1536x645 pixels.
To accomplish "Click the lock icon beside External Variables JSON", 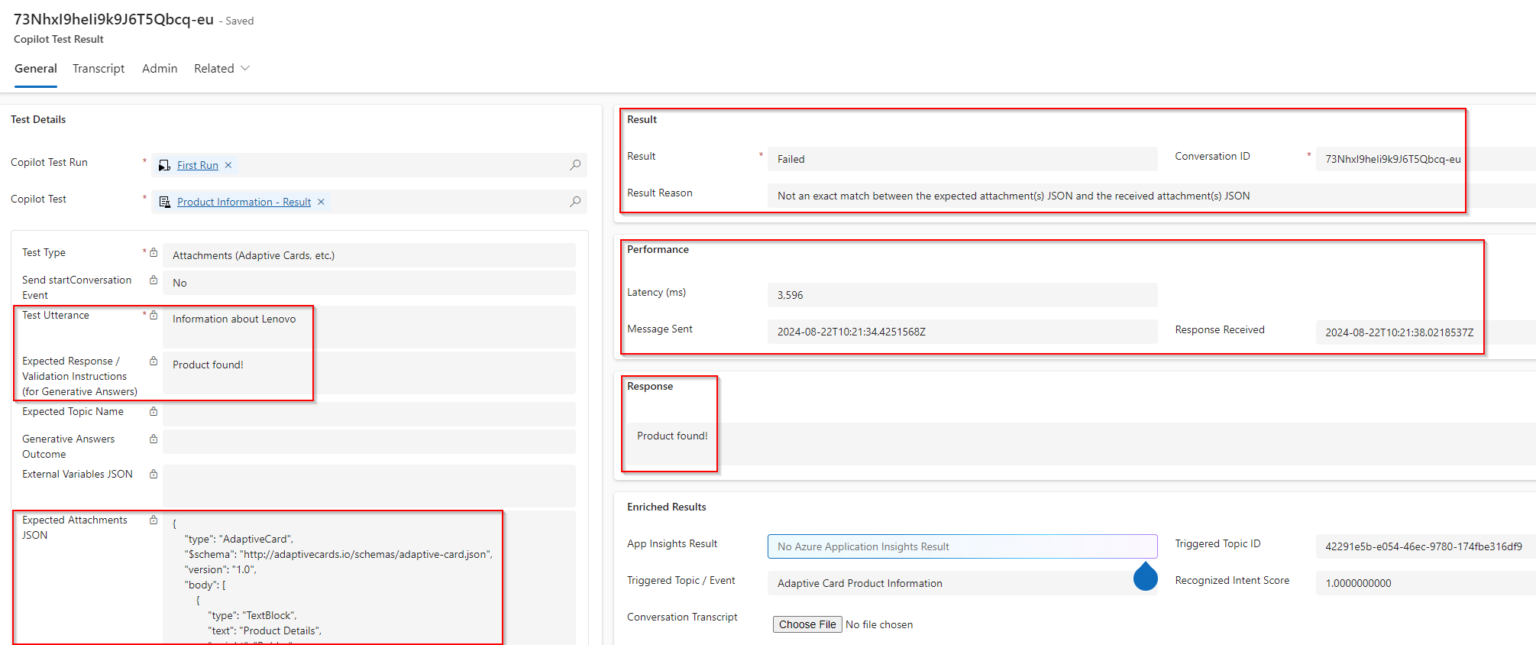I will [153, 474].
